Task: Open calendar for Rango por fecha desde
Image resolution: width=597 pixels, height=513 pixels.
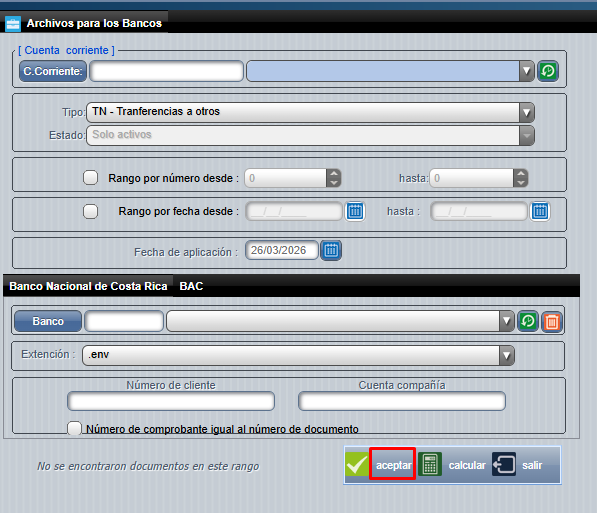Action: (x=355, y=211)
